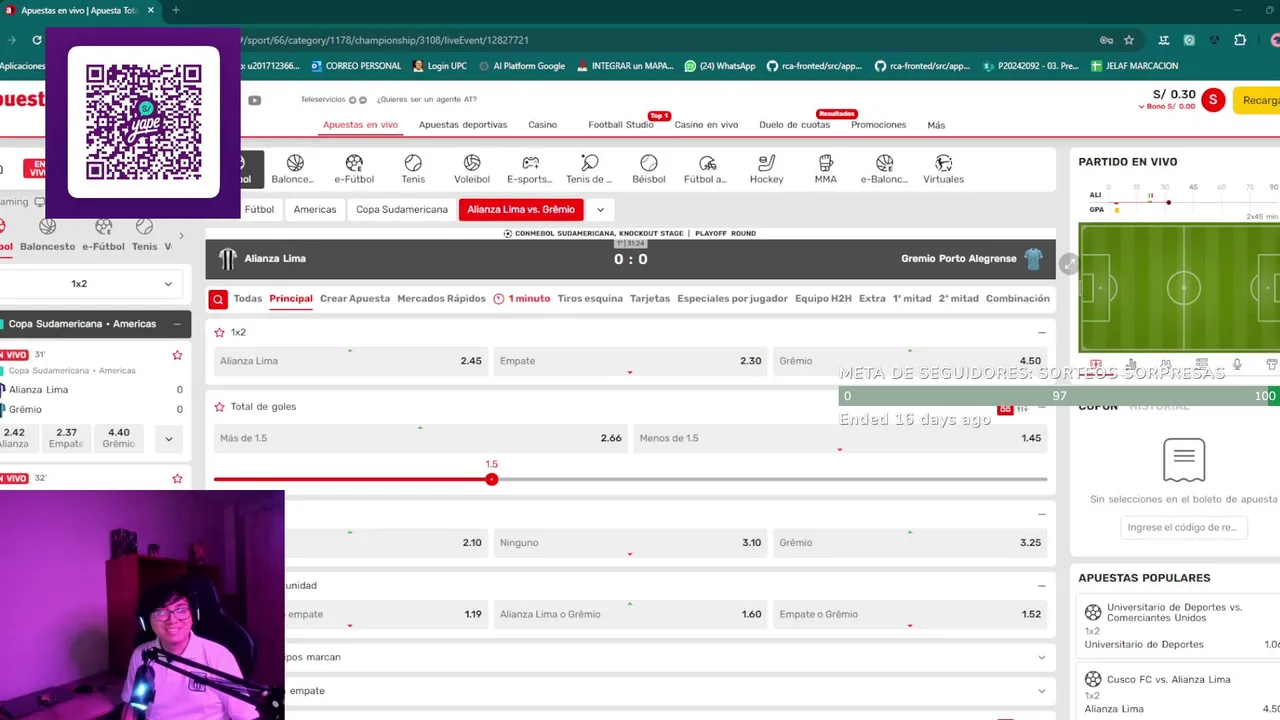Open the Football Studio menu item
1280x720 pixels.
pos(621,125)
